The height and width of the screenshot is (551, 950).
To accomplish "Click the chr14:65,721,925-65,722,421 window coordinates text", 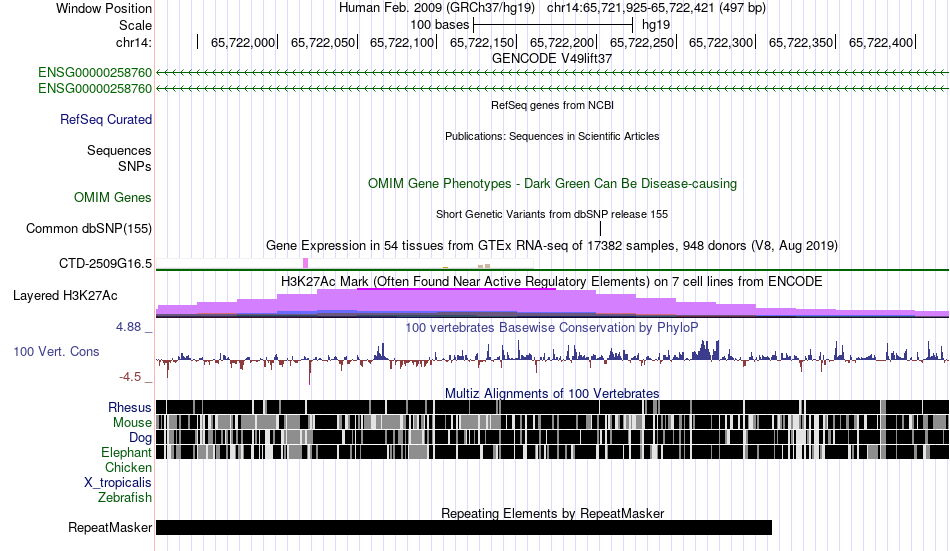I will pyautogui.click(x=656, y=8).
